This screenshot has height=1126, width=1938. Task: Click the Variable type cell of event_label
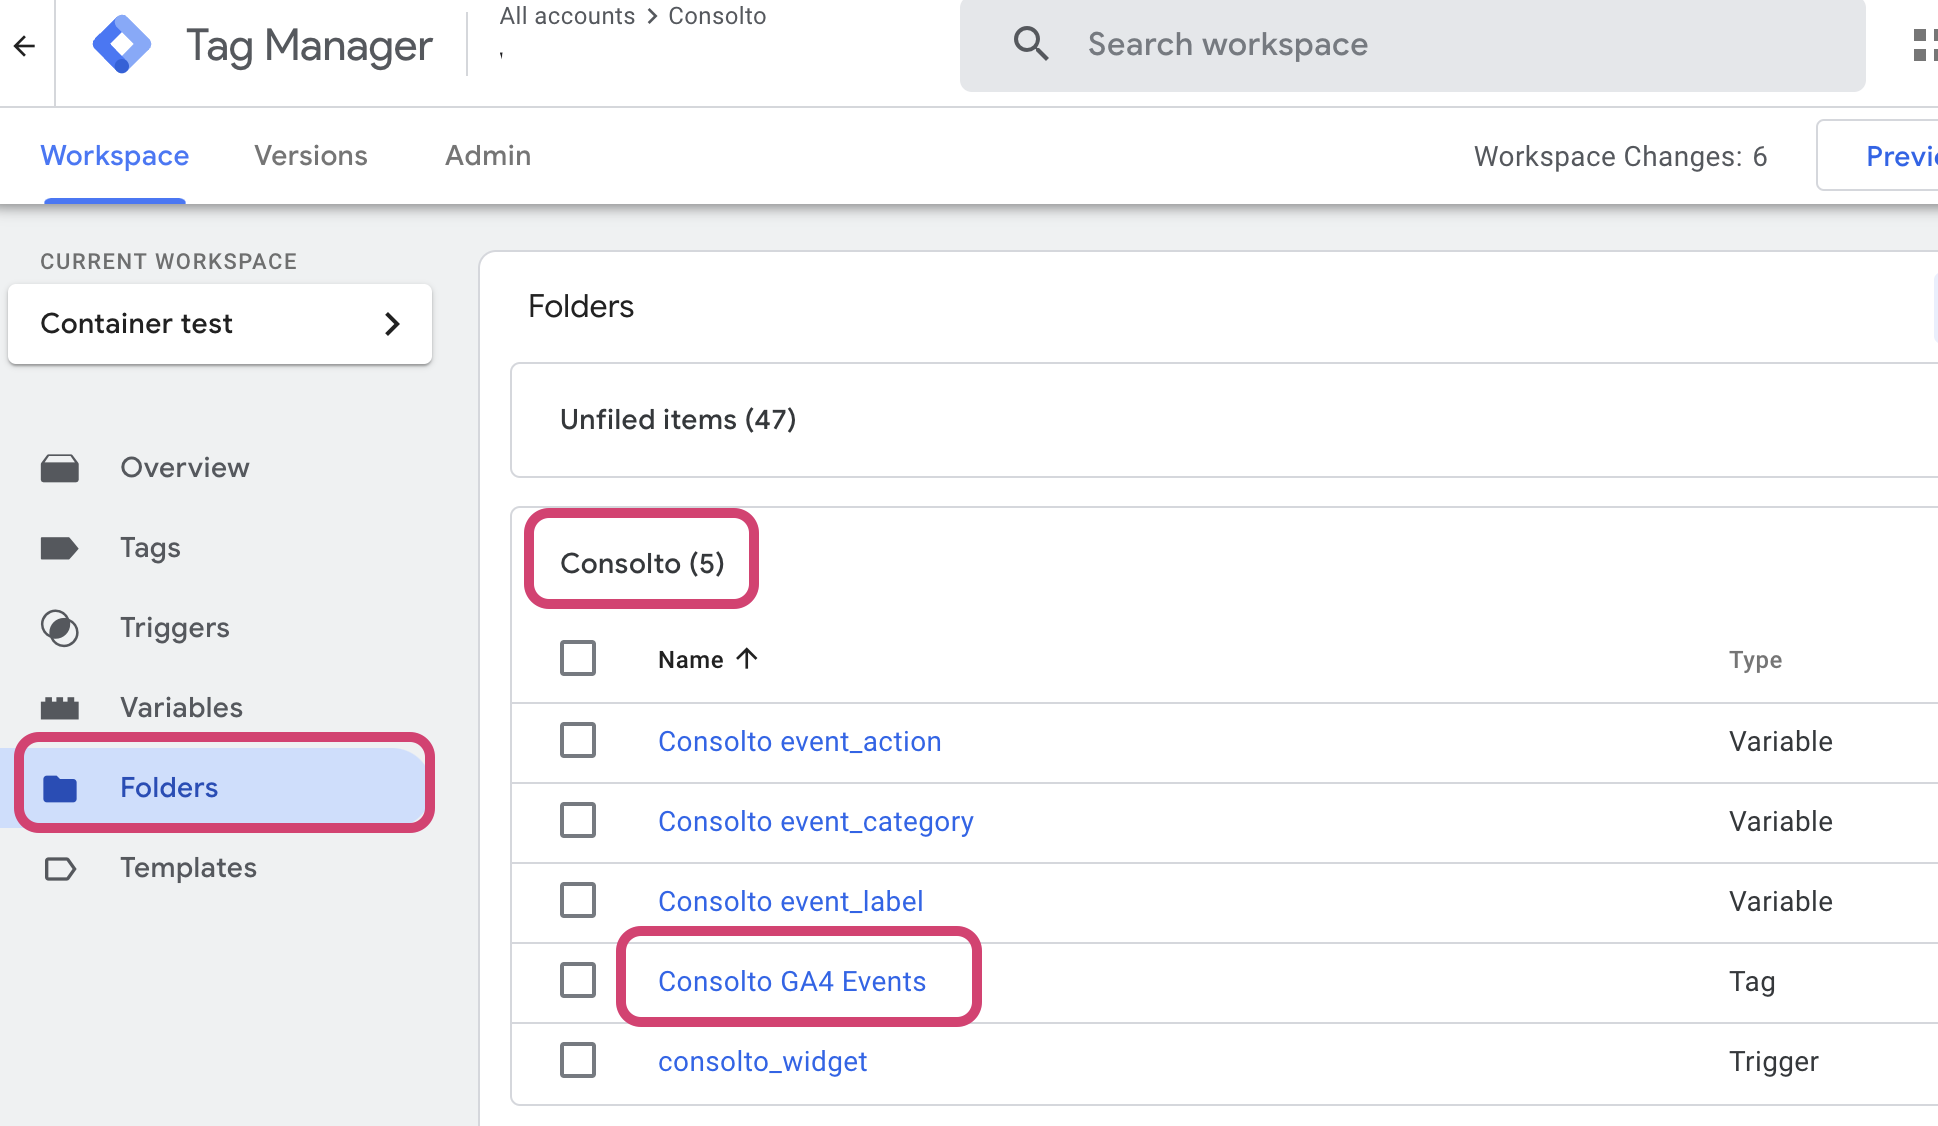[x=1781, y=901]
